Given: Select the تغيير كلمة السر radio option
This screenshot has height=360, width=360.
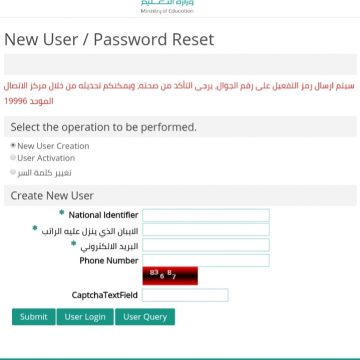Looking at the screenshot, I should [13, 172].
